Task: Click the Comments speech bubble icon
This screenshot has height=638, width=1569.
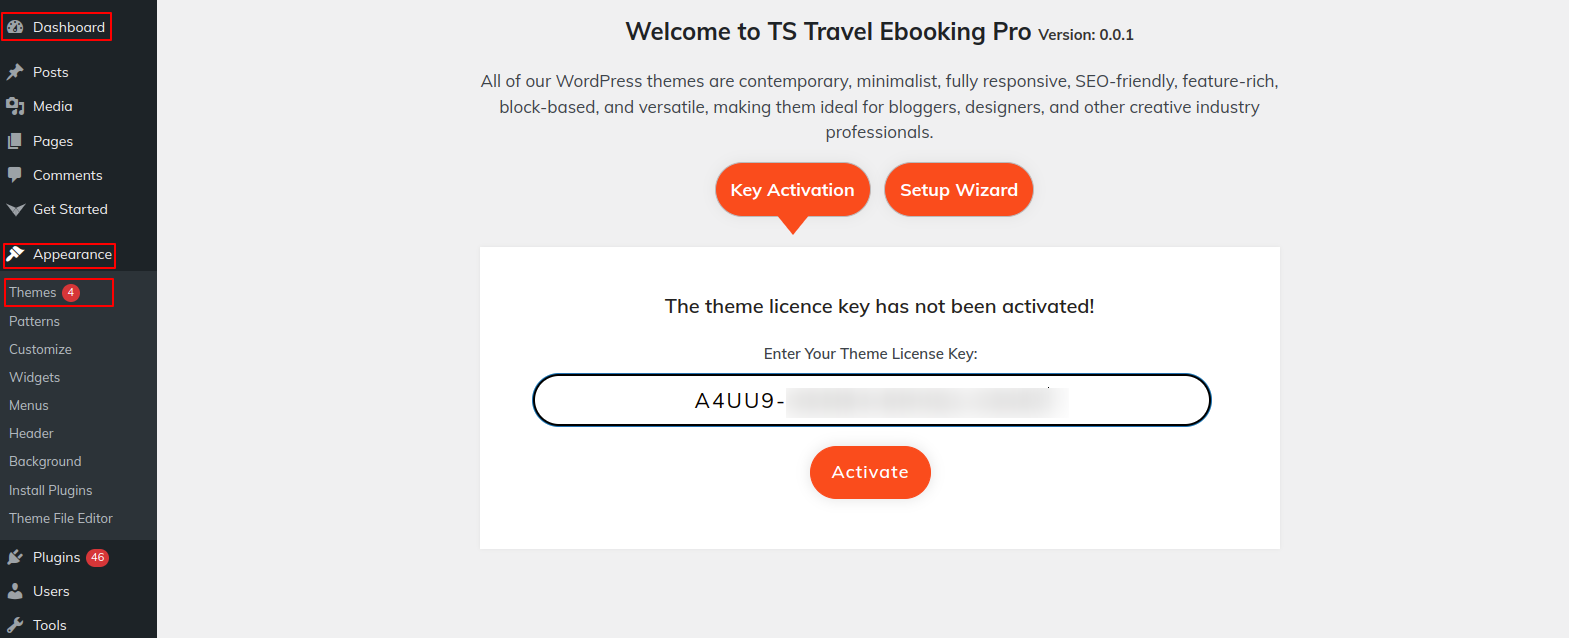Action: coord(15,175)
